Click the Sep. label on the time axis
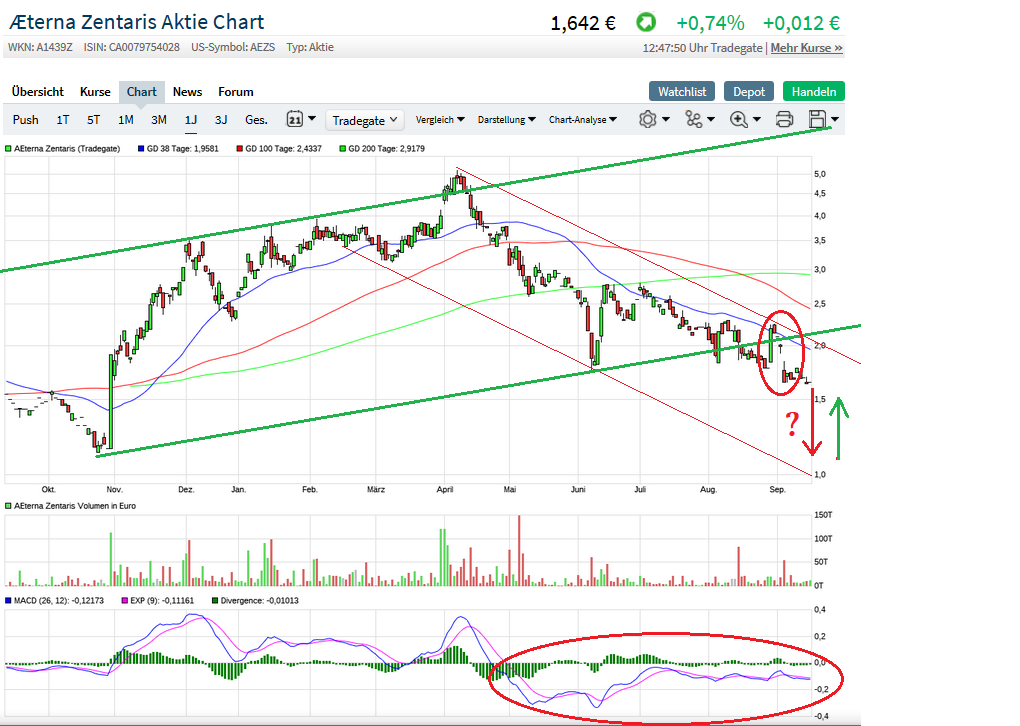1020x726 pixels. click(777, 489)
